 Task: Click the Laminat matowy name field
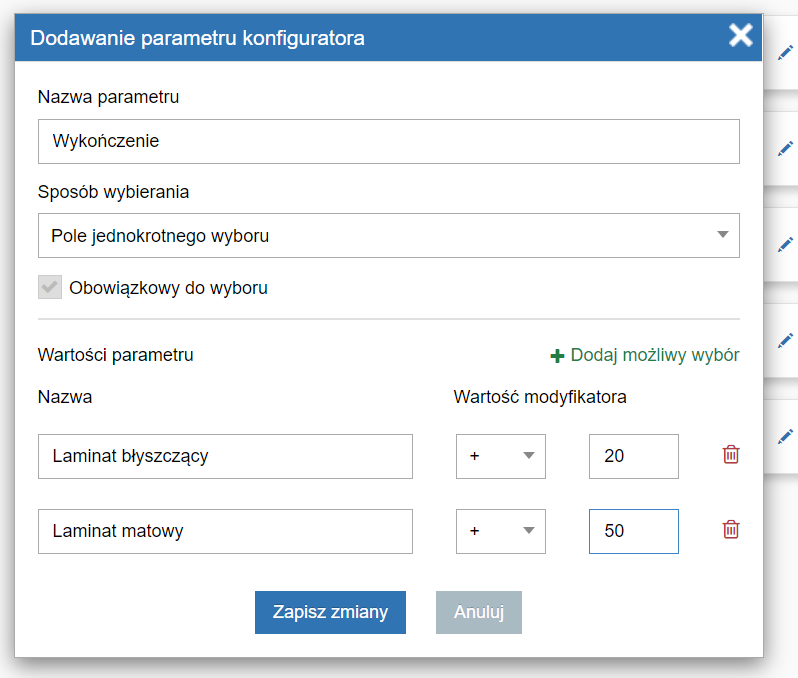pos(225,531)
